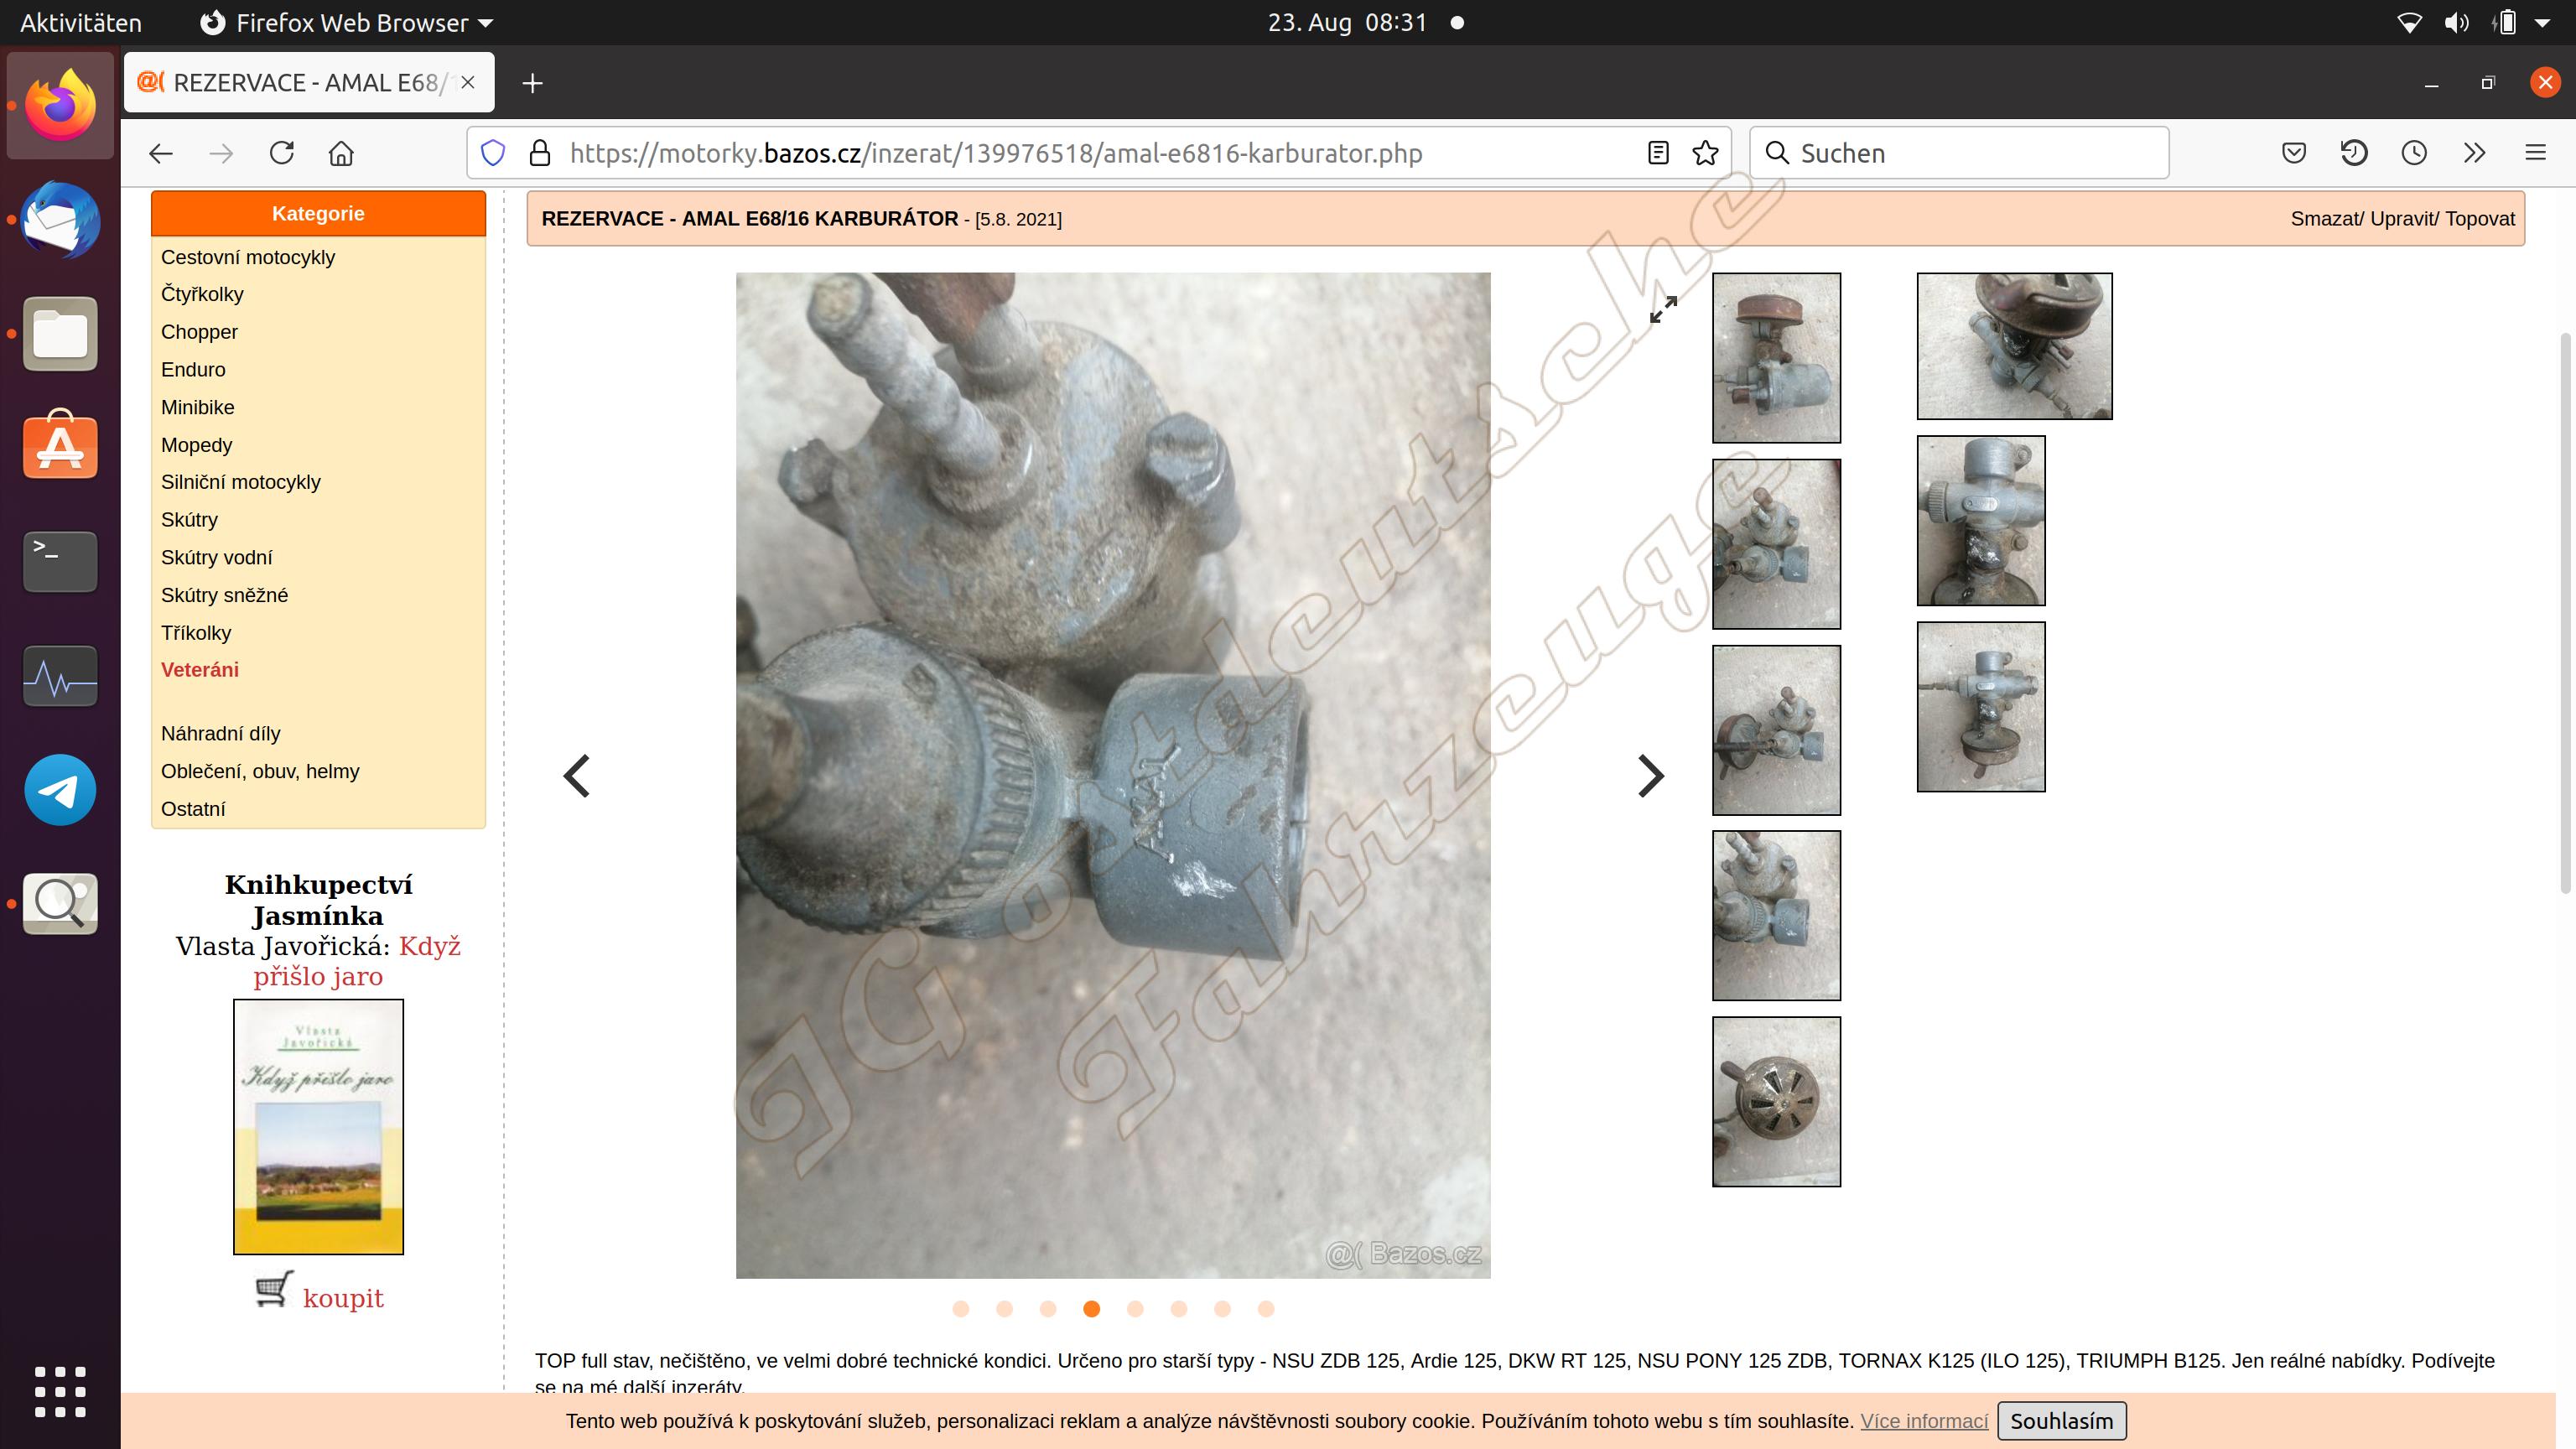Expand the gallery image to fullscreen
The width and height of the screenshot is (2576, 1449).
pyautogui.click(x=1663, y=309)
